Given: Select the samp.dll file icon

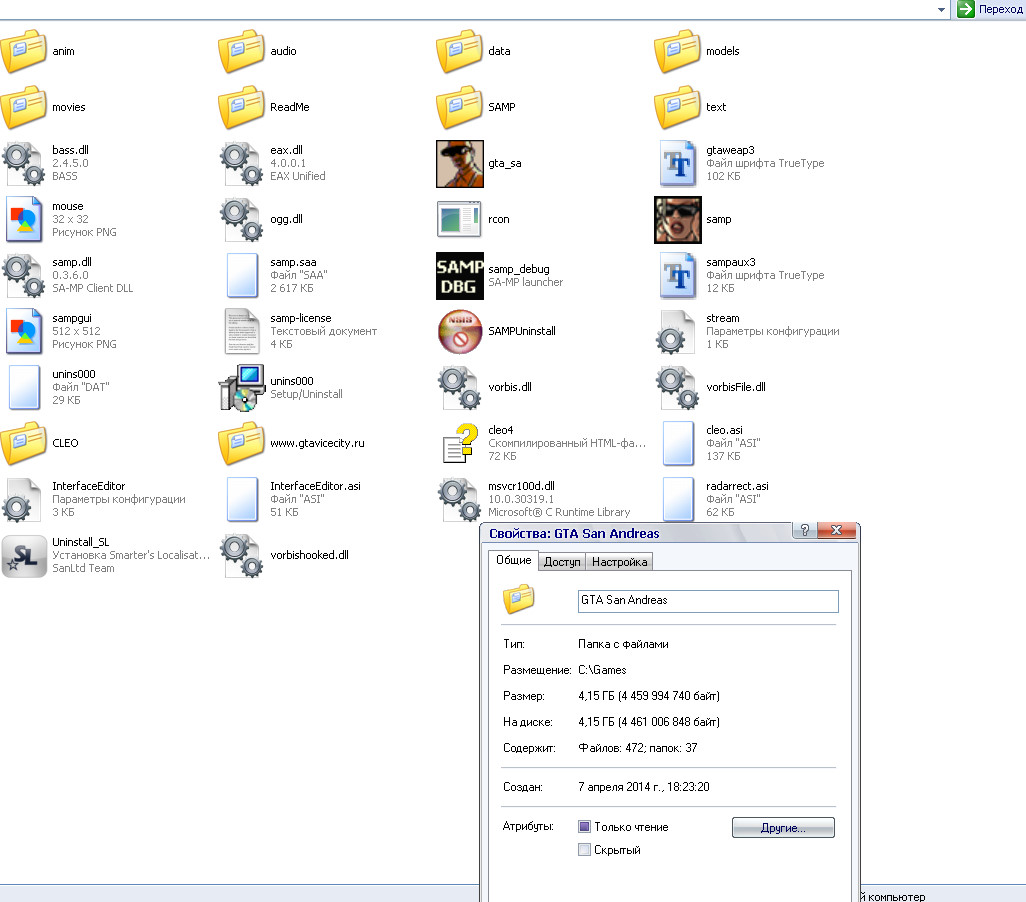Looking at the screenshot, I should 24,276.
